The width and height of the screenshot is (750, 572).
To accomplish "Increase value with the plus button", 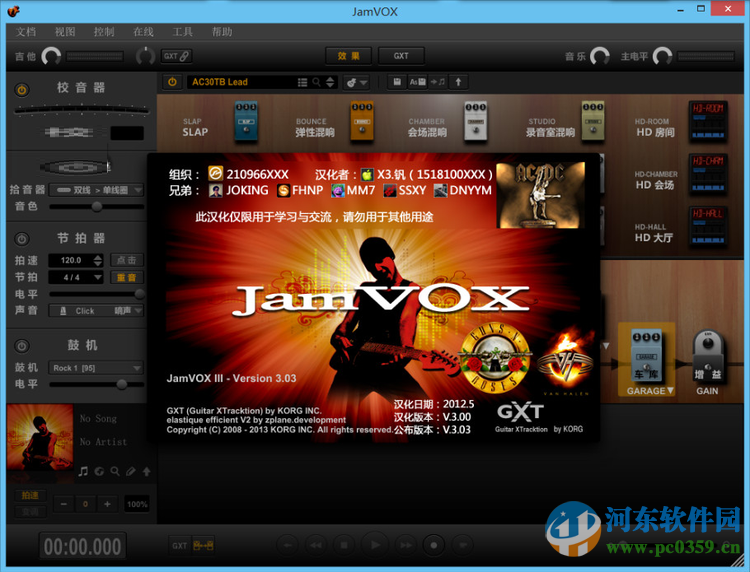I will click(107, 504).
